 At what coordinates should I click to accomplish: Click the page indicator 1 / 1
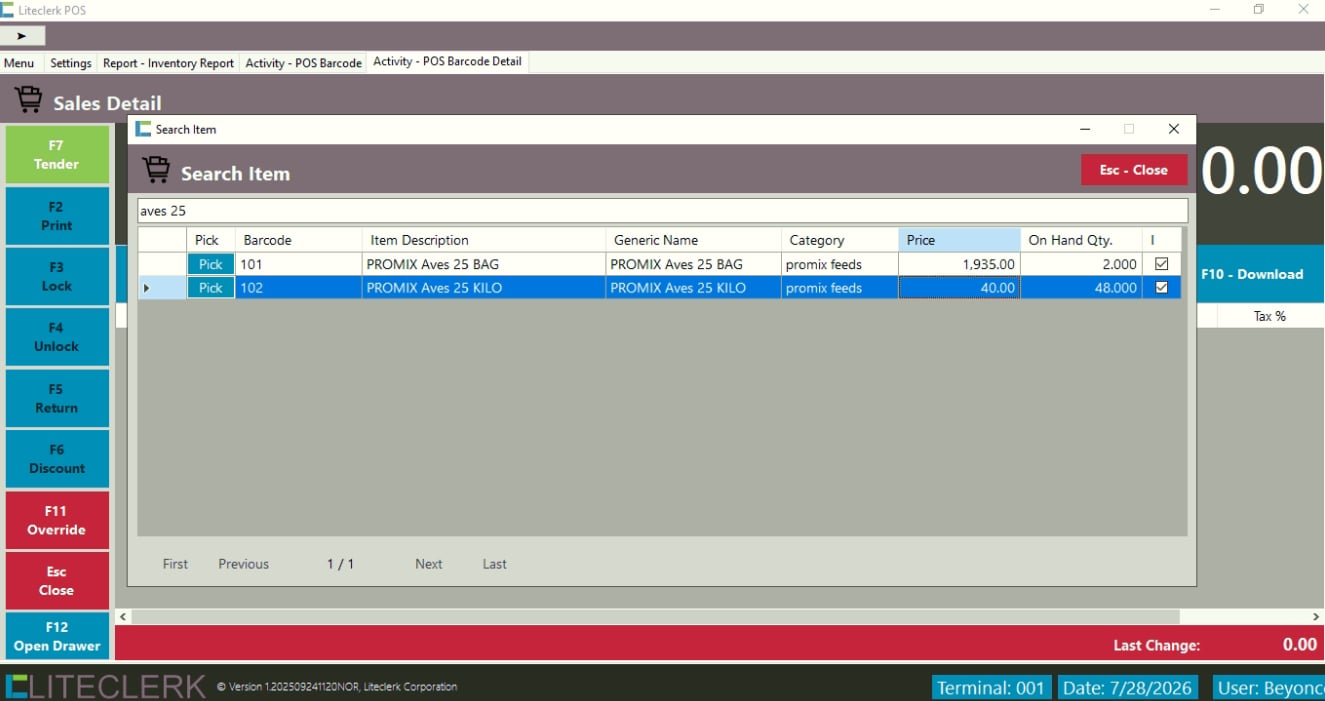[341, 564]
